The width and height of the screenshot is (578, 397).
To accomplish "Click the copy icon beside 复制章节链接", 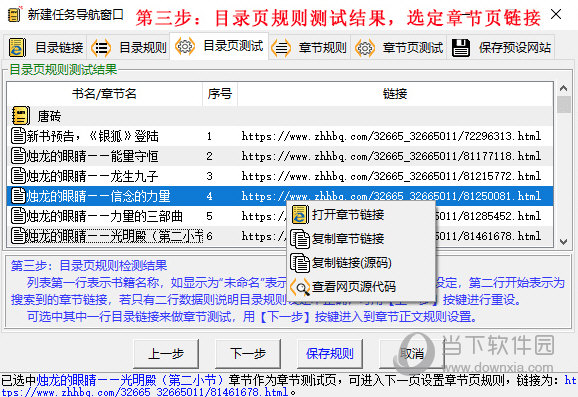I will pos(300,238).
